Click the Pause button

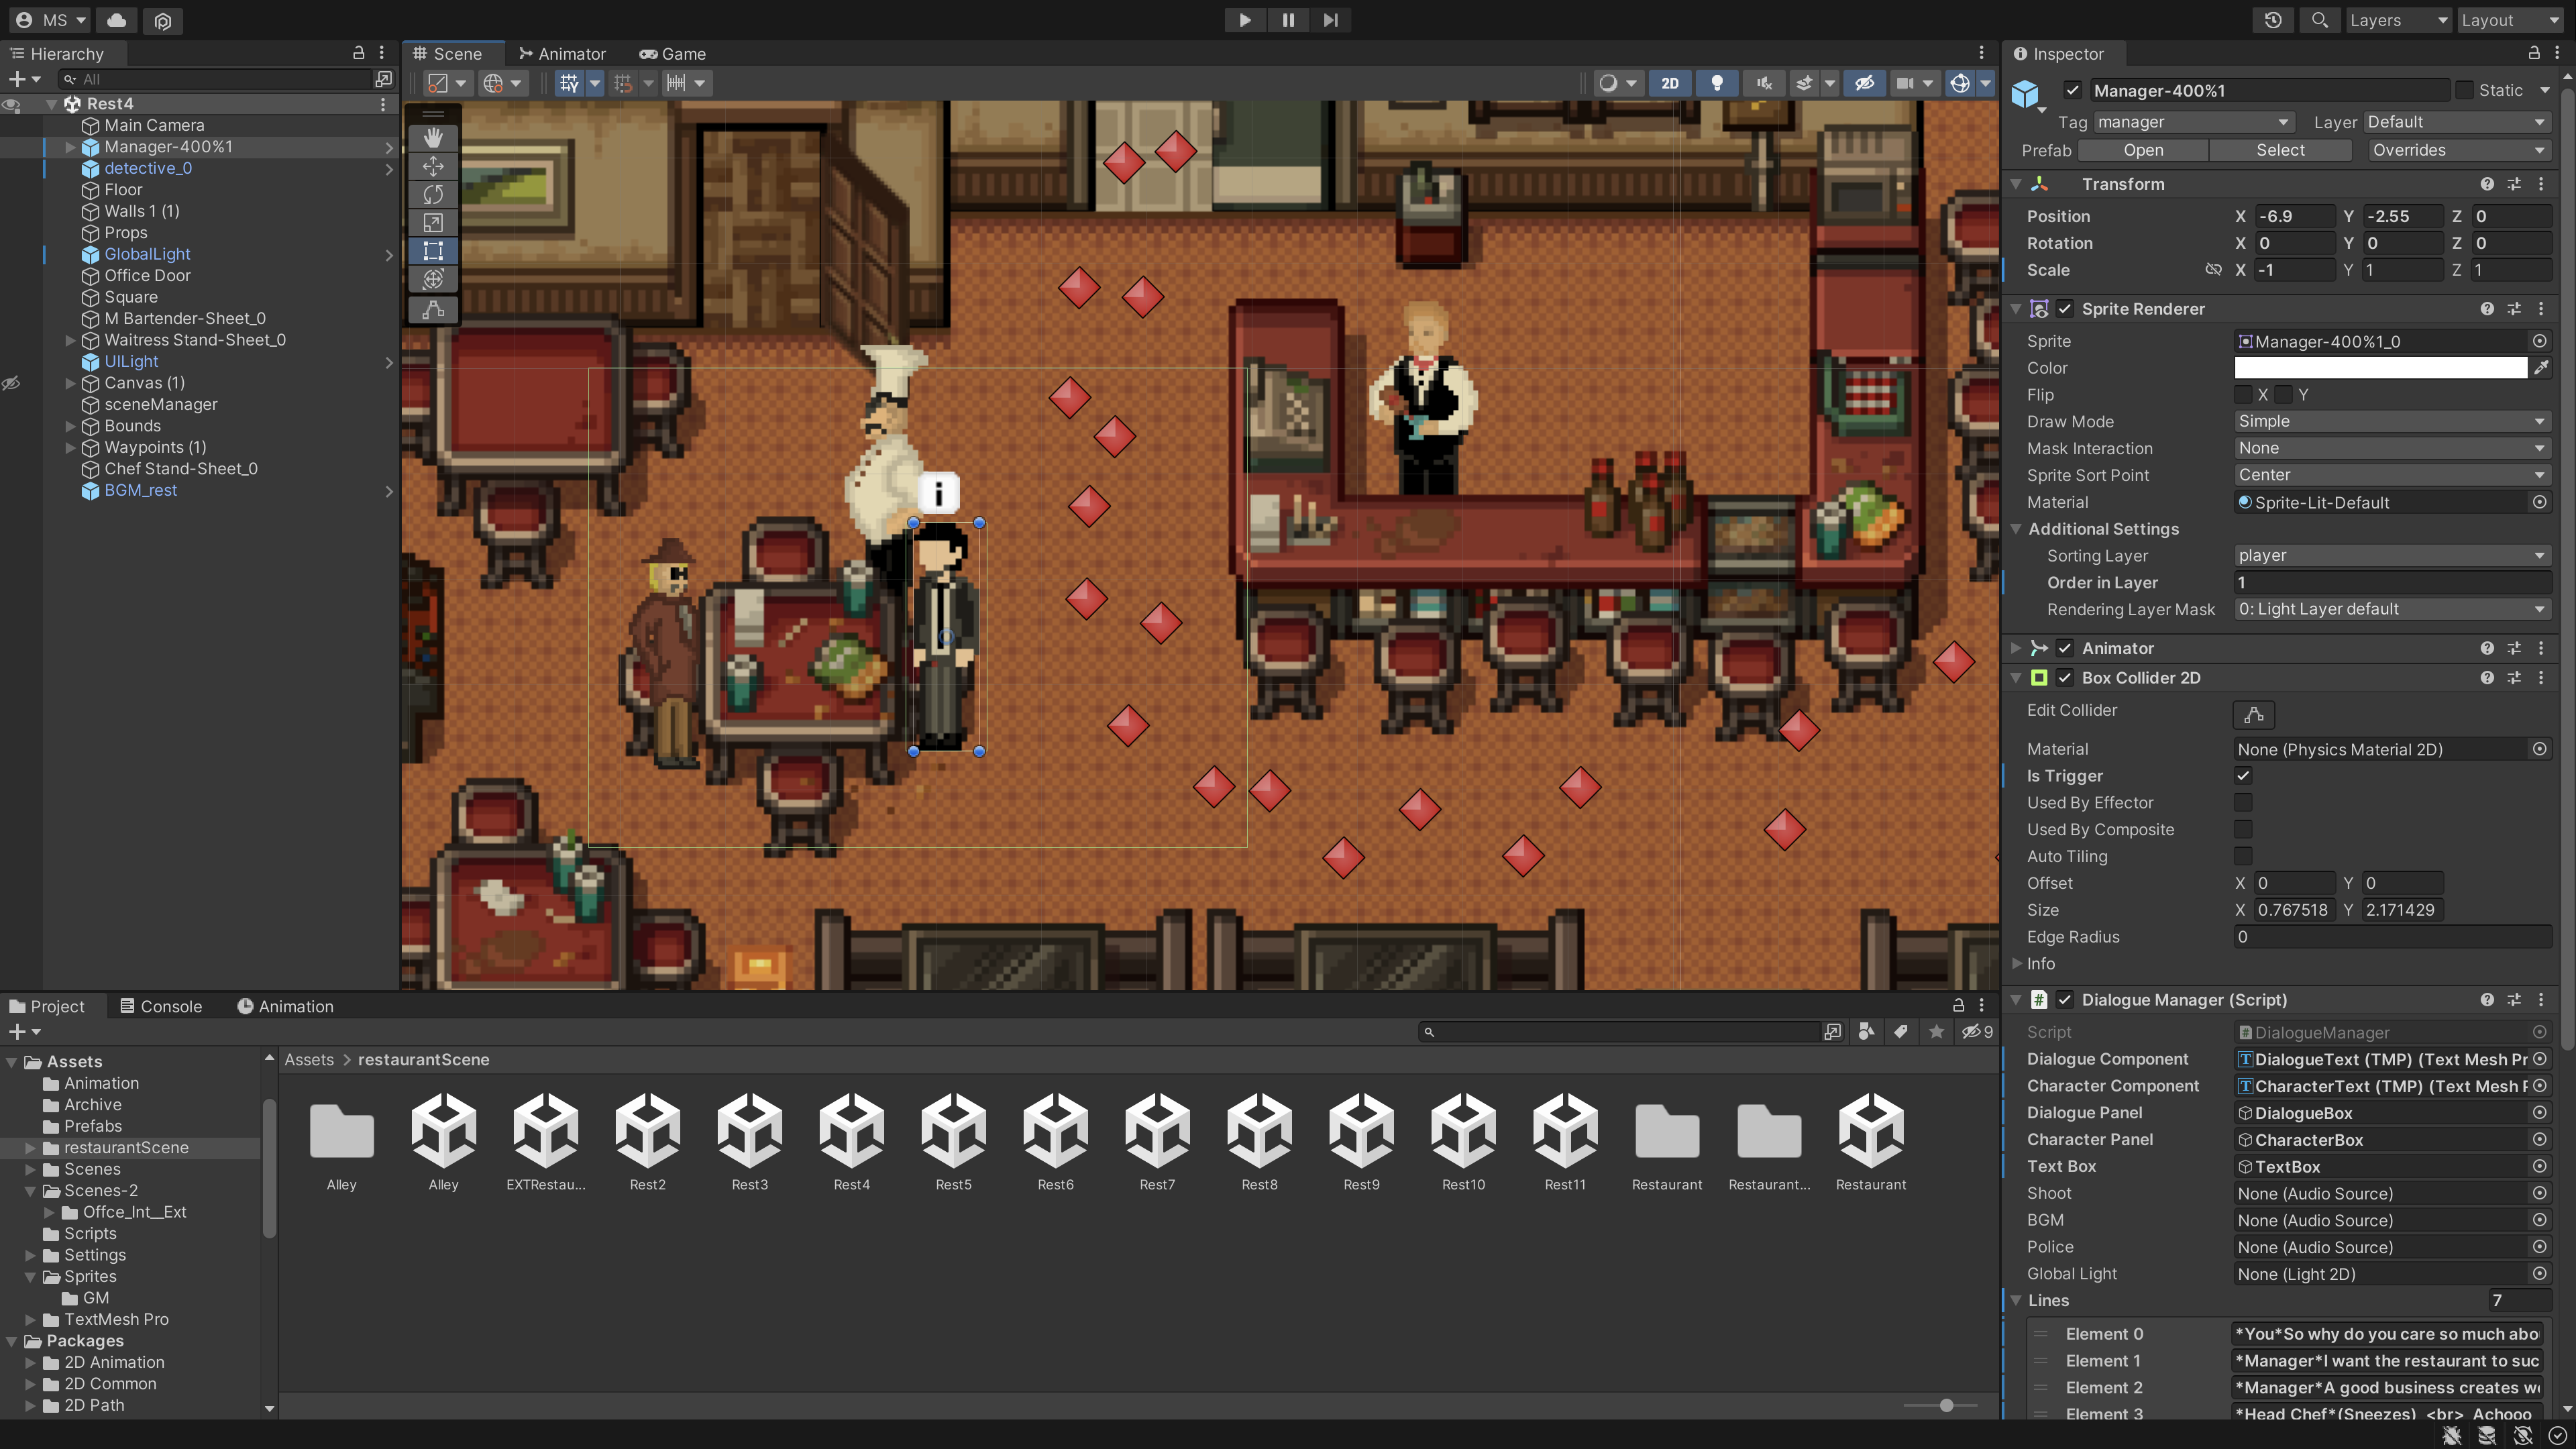click(x=1288, y=20)
